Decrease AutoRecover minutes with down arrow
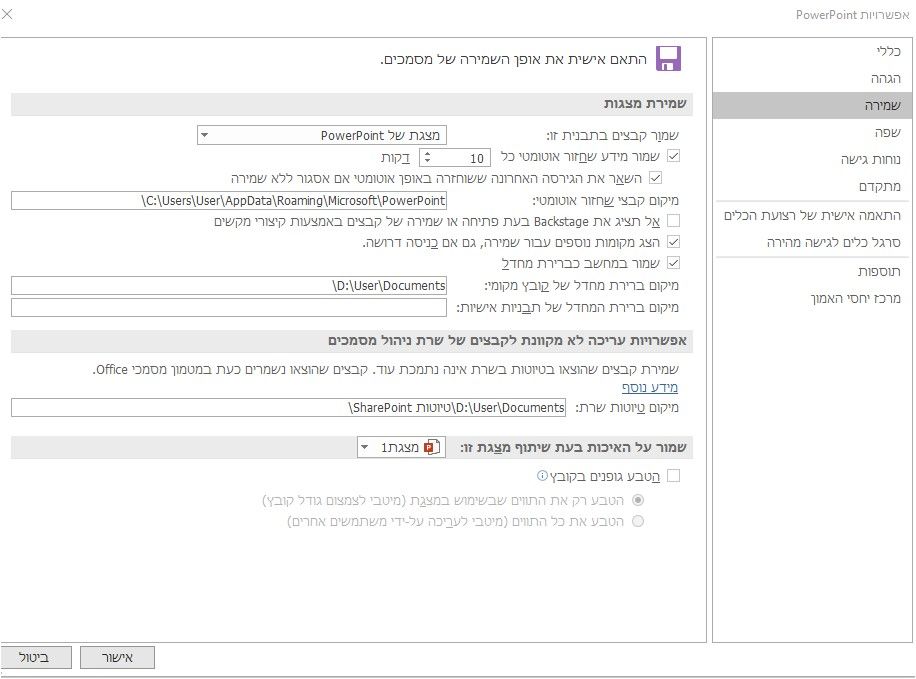The width and height of the screenshot is (916, 679). point(427,161)
